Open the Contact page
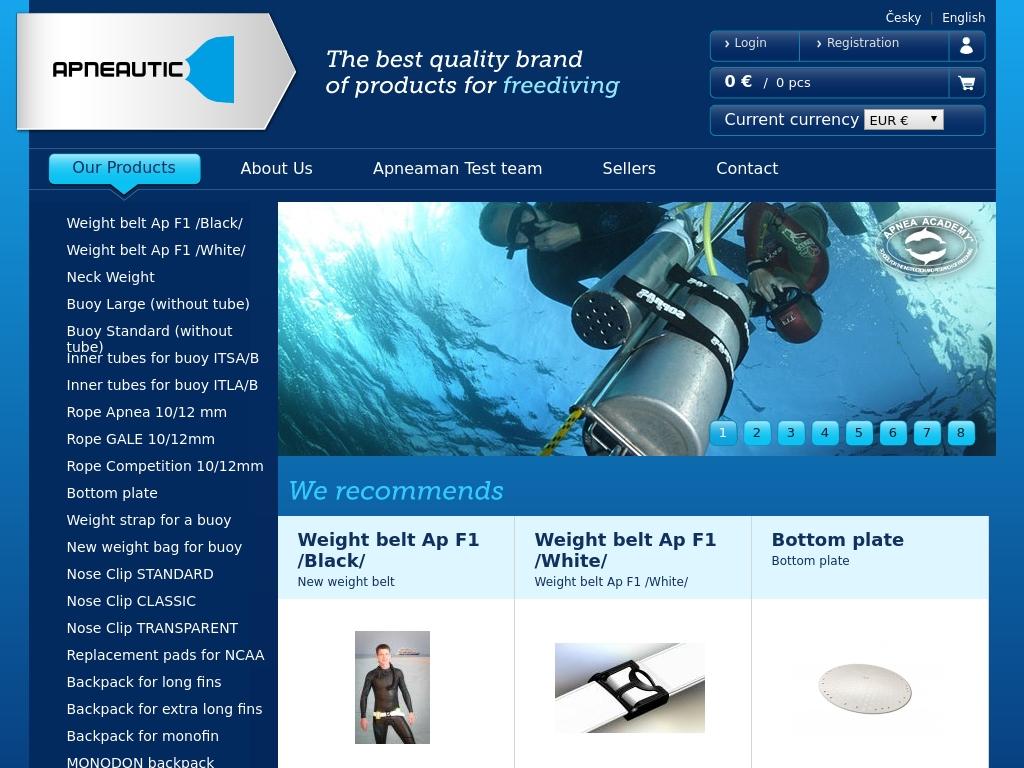This screenshot has width=1024, height=768. pyautogui.click(x=746, y=169)
